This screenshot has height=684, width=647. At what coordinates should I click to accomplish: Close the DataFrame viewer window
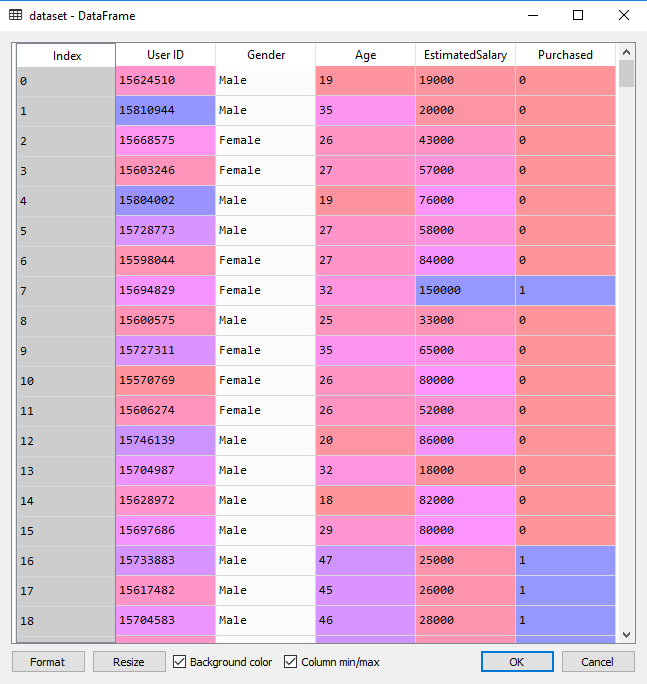623,16
